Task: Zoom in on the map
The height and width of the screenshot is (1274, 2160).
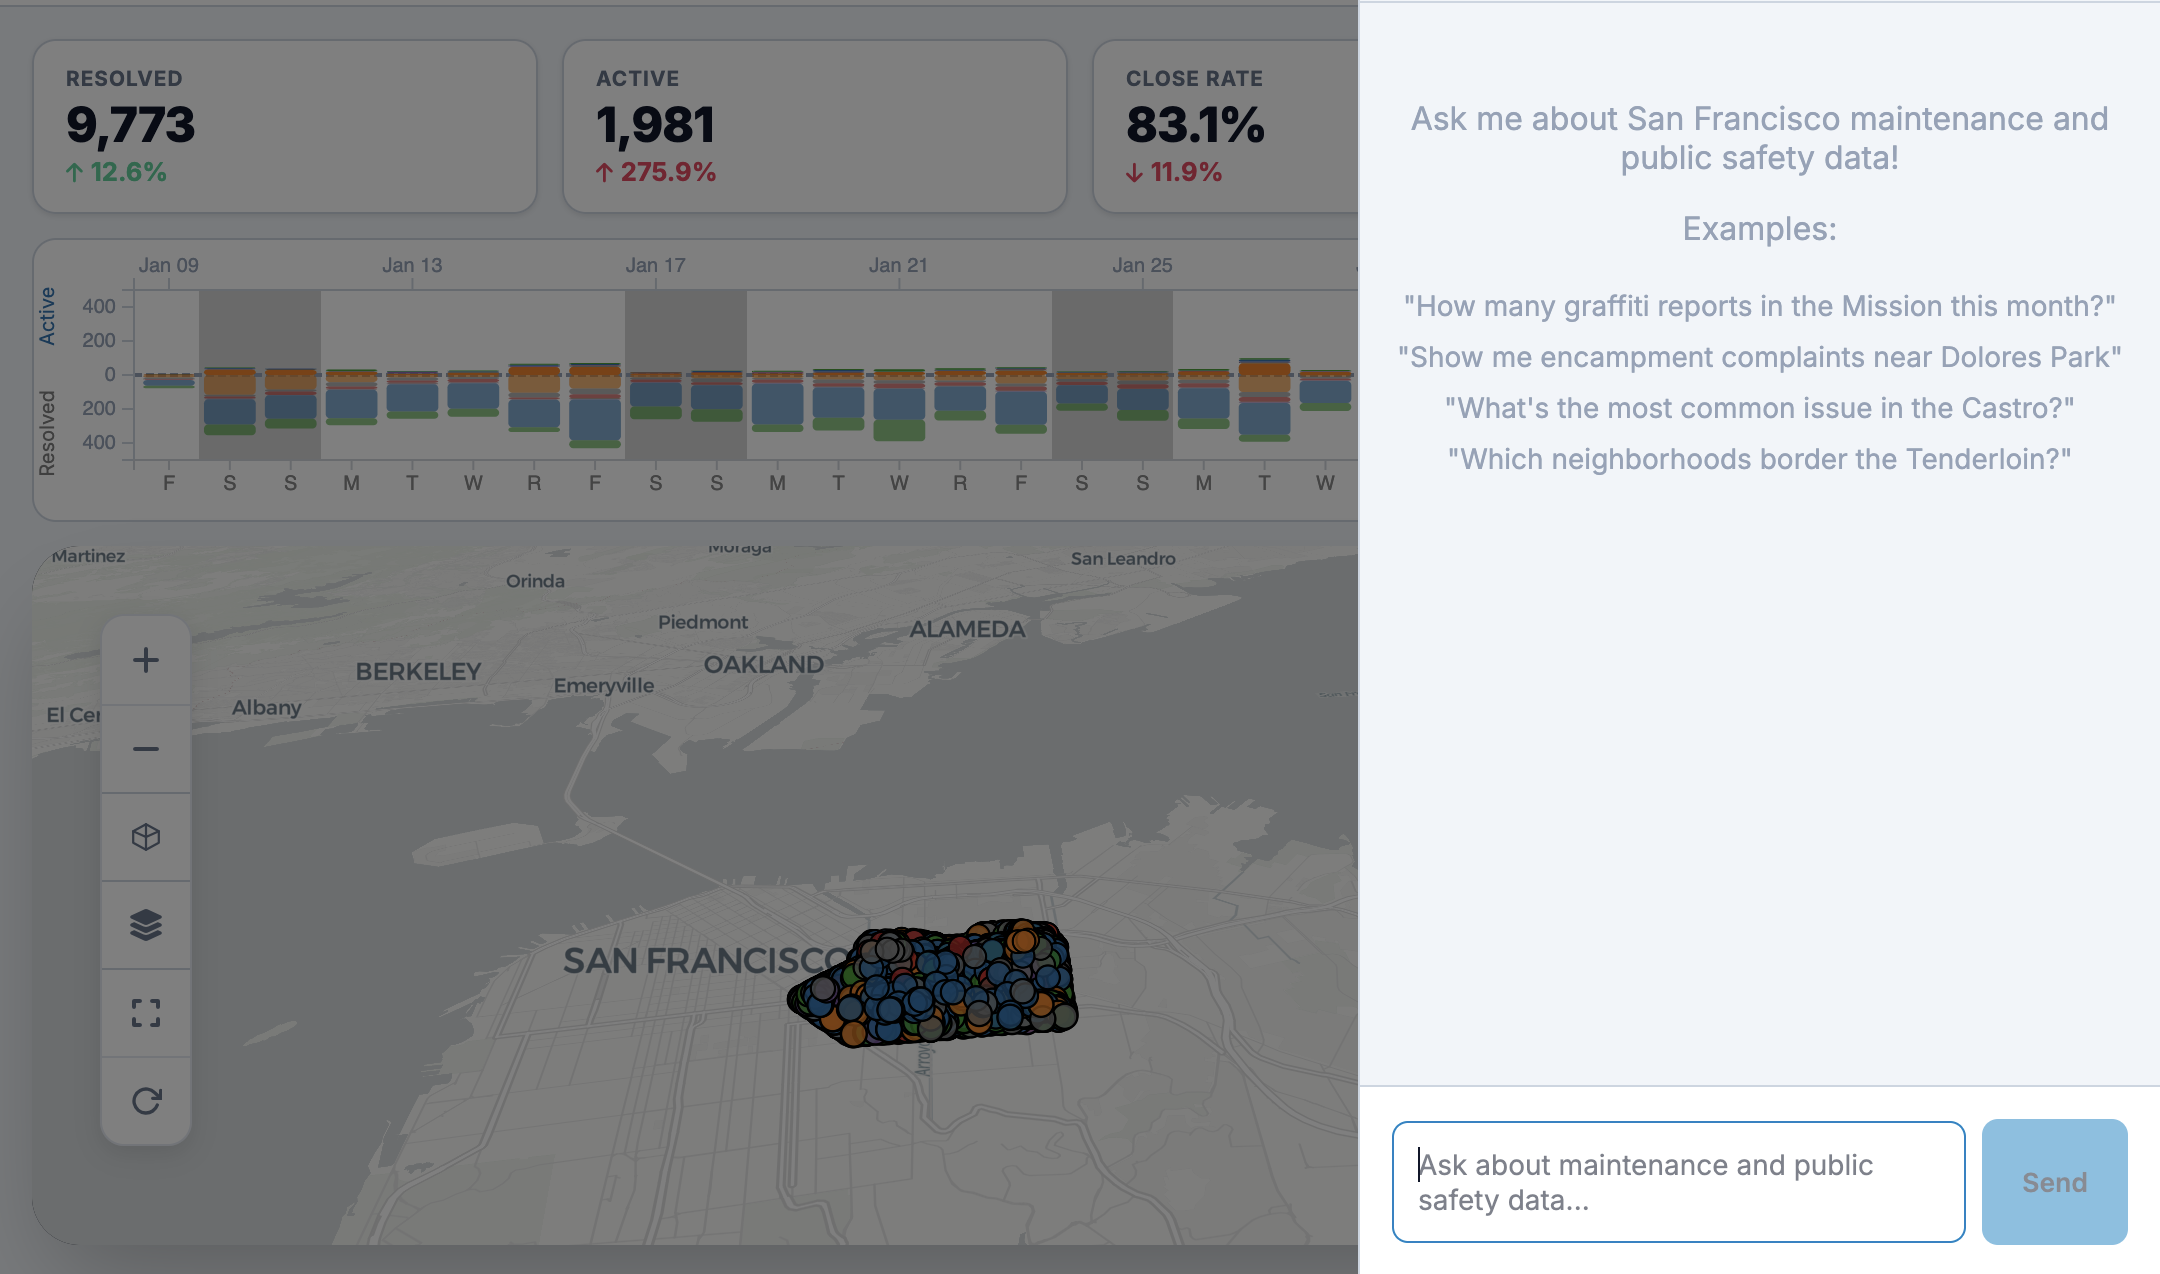Action: point(146,659)
